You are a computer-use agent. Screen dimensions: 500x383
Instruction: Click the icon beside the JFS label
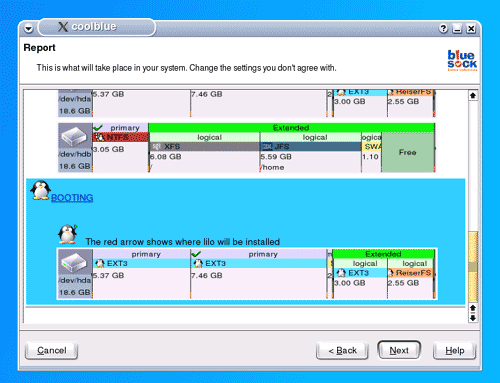click(267, 146)
